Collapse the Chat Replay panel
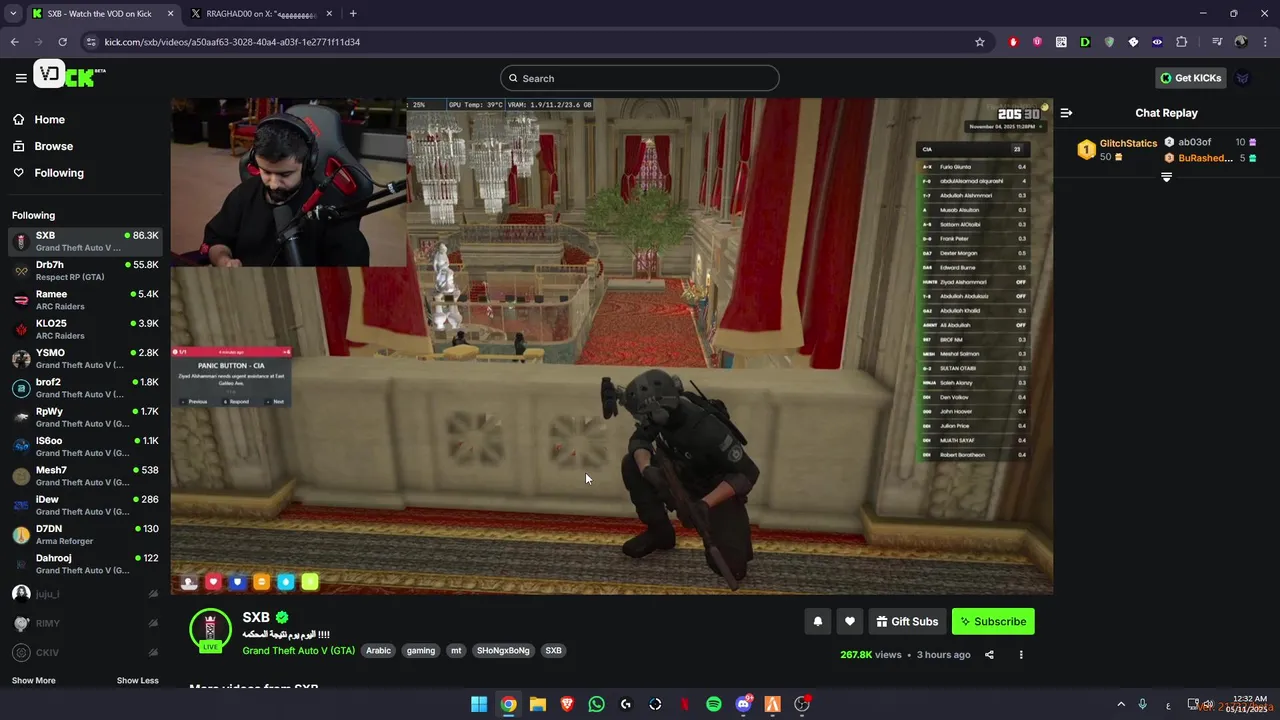The image size is (1280, 720). click(1066, 113)
